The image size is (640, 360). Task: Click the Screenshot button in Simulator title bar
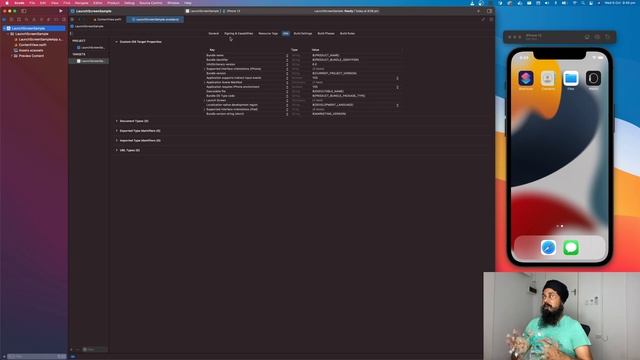click(x=597, y=37)
